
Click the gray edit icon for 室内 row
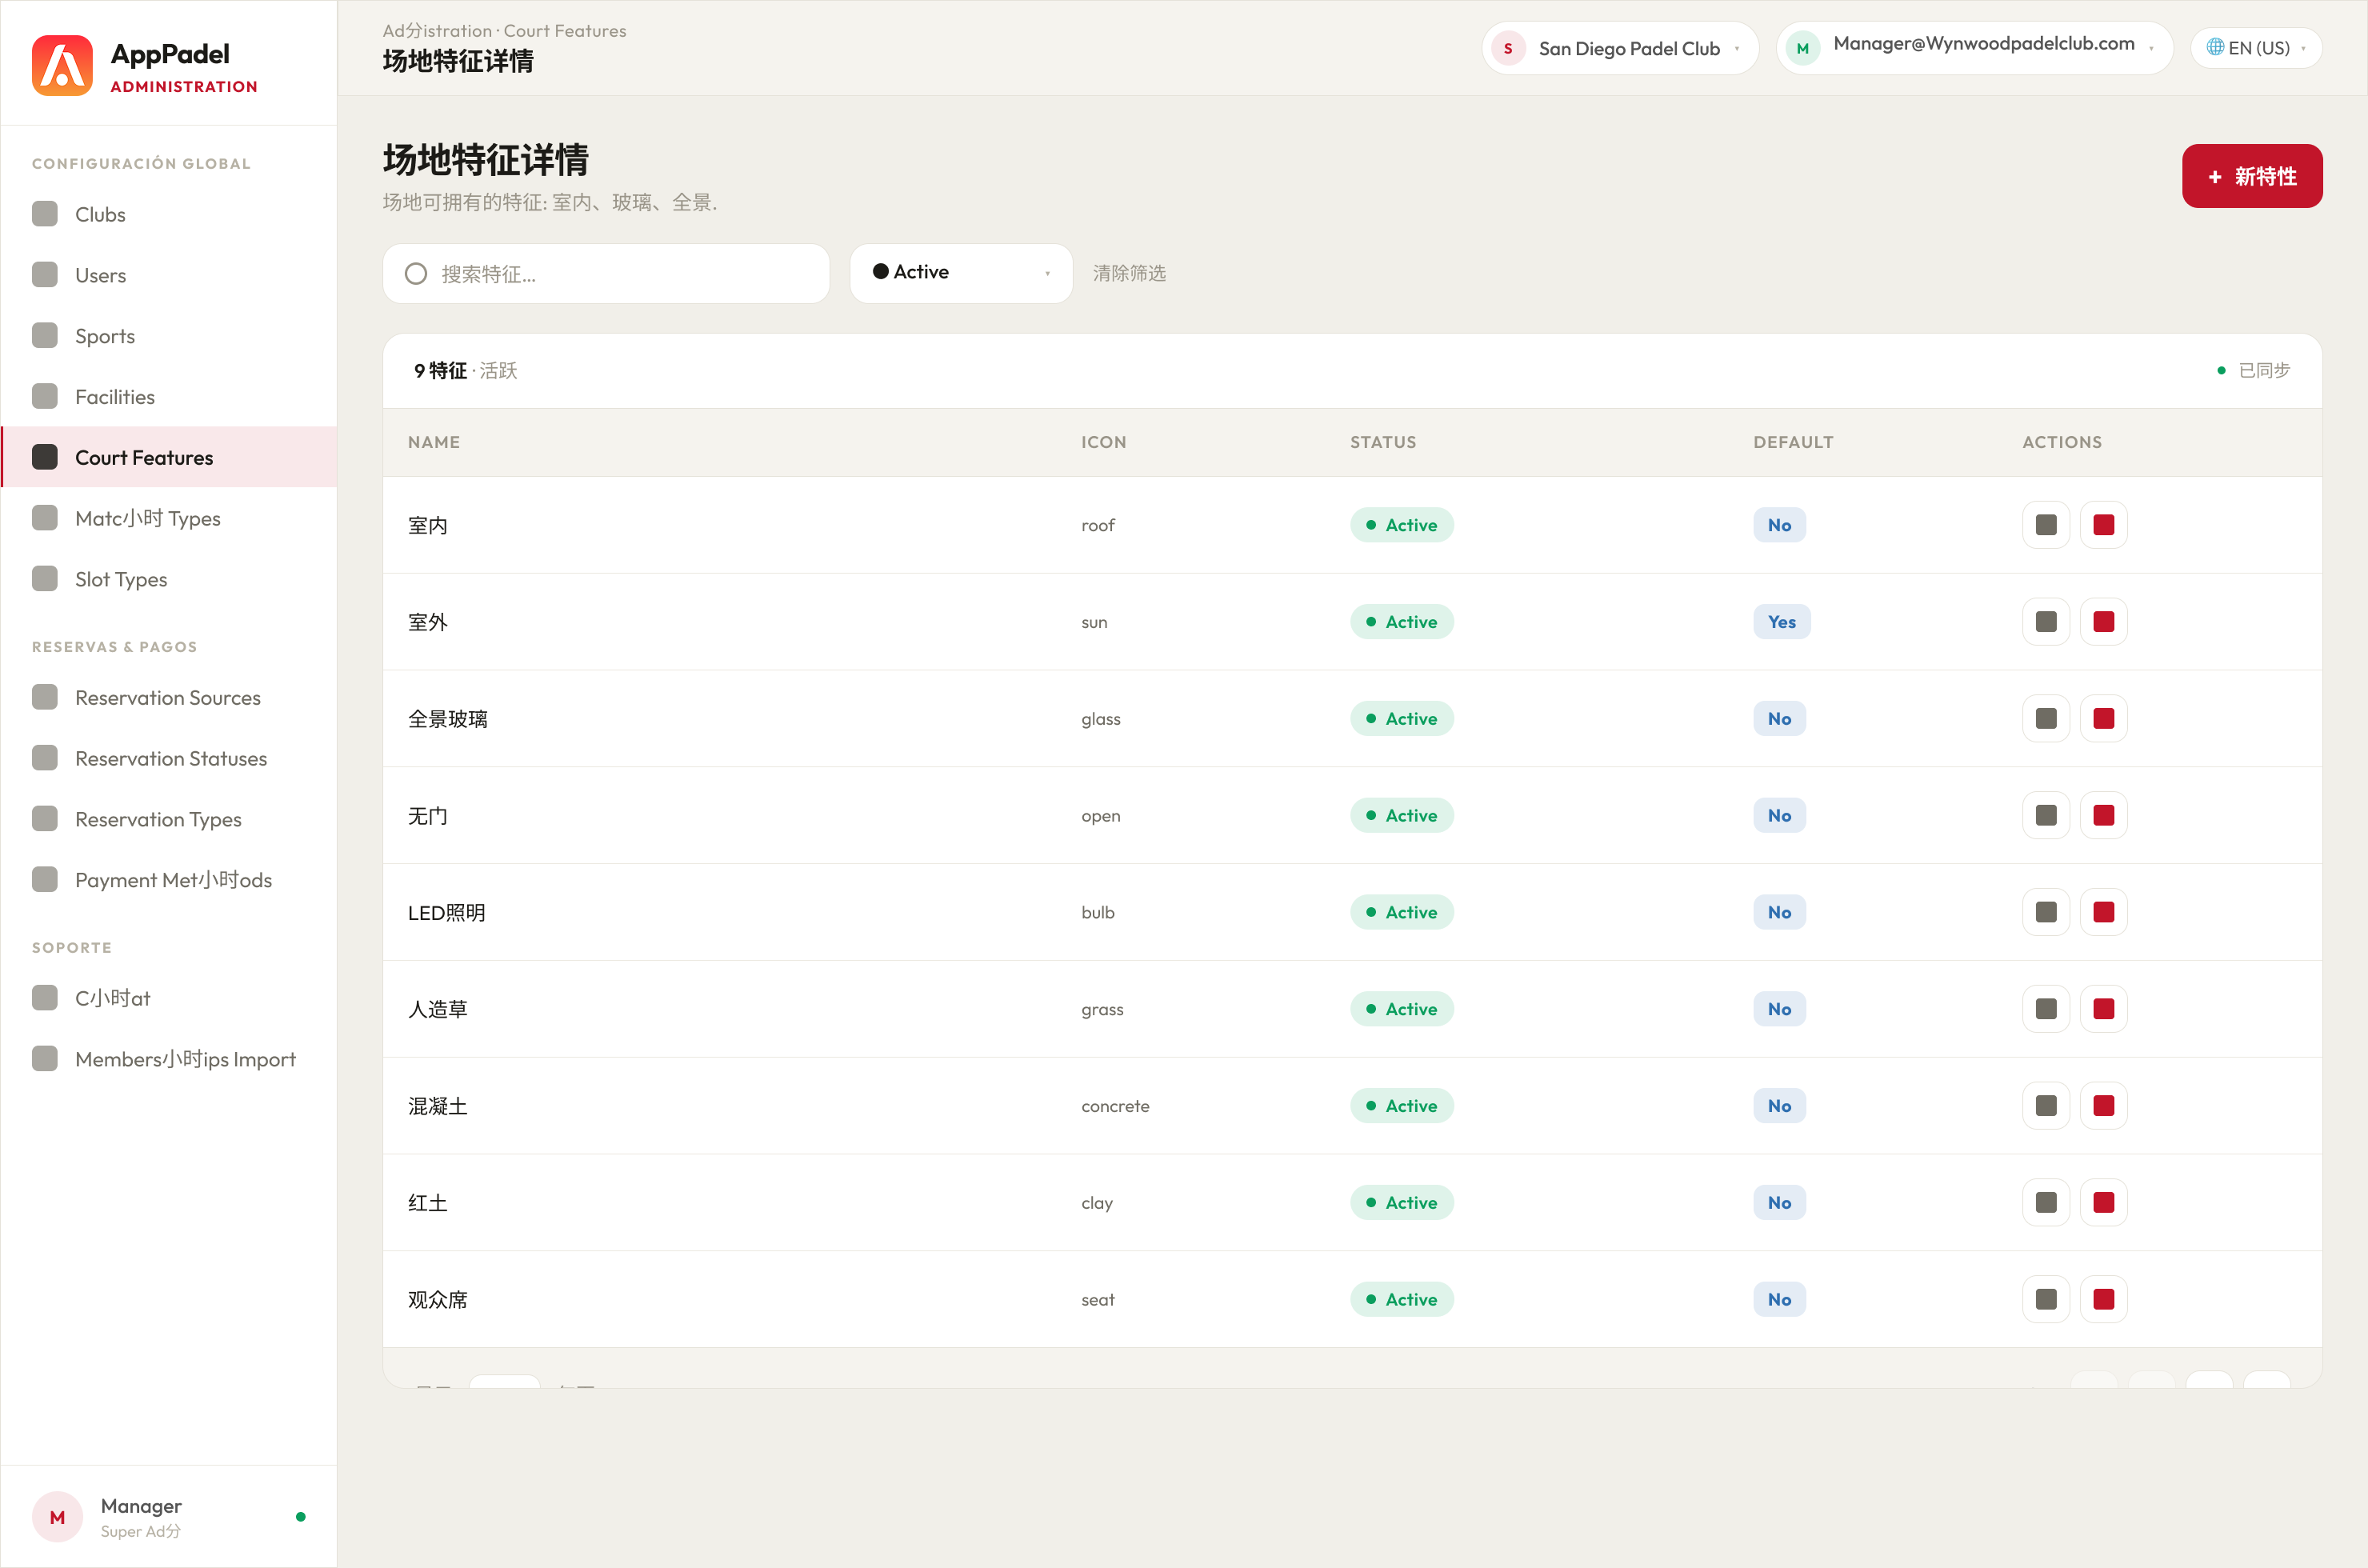tap(2046, 525)
